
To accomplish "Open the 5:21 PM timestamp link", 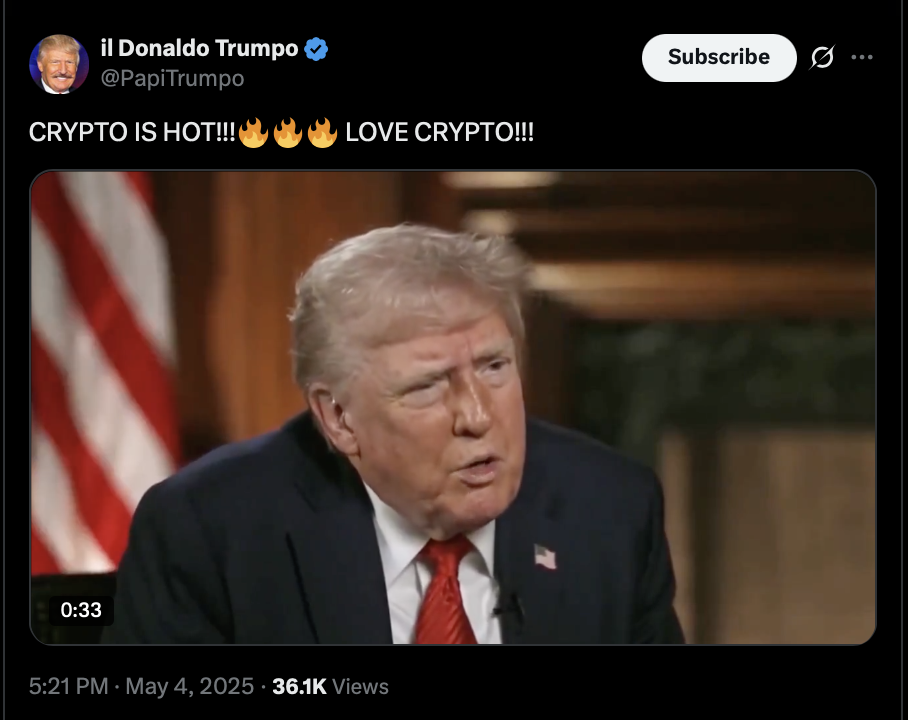I will [68, 686].
